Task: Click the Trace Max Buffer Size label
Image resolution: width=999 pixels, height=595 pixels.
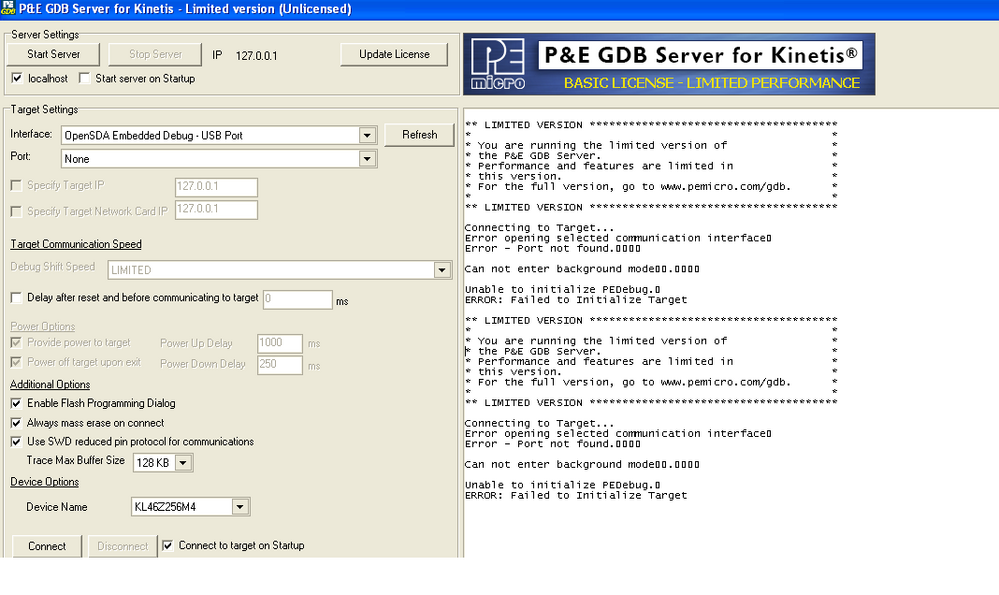Action: [x=75, y=460]
